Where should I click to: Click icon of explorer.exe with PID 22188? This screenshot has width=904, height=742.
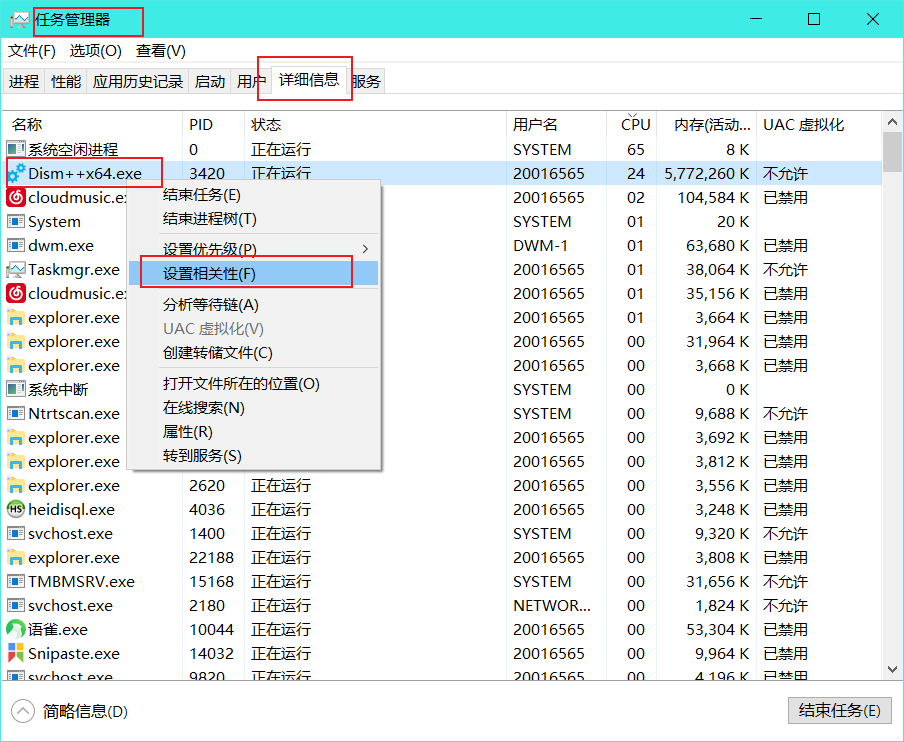(x=16, y=558)
